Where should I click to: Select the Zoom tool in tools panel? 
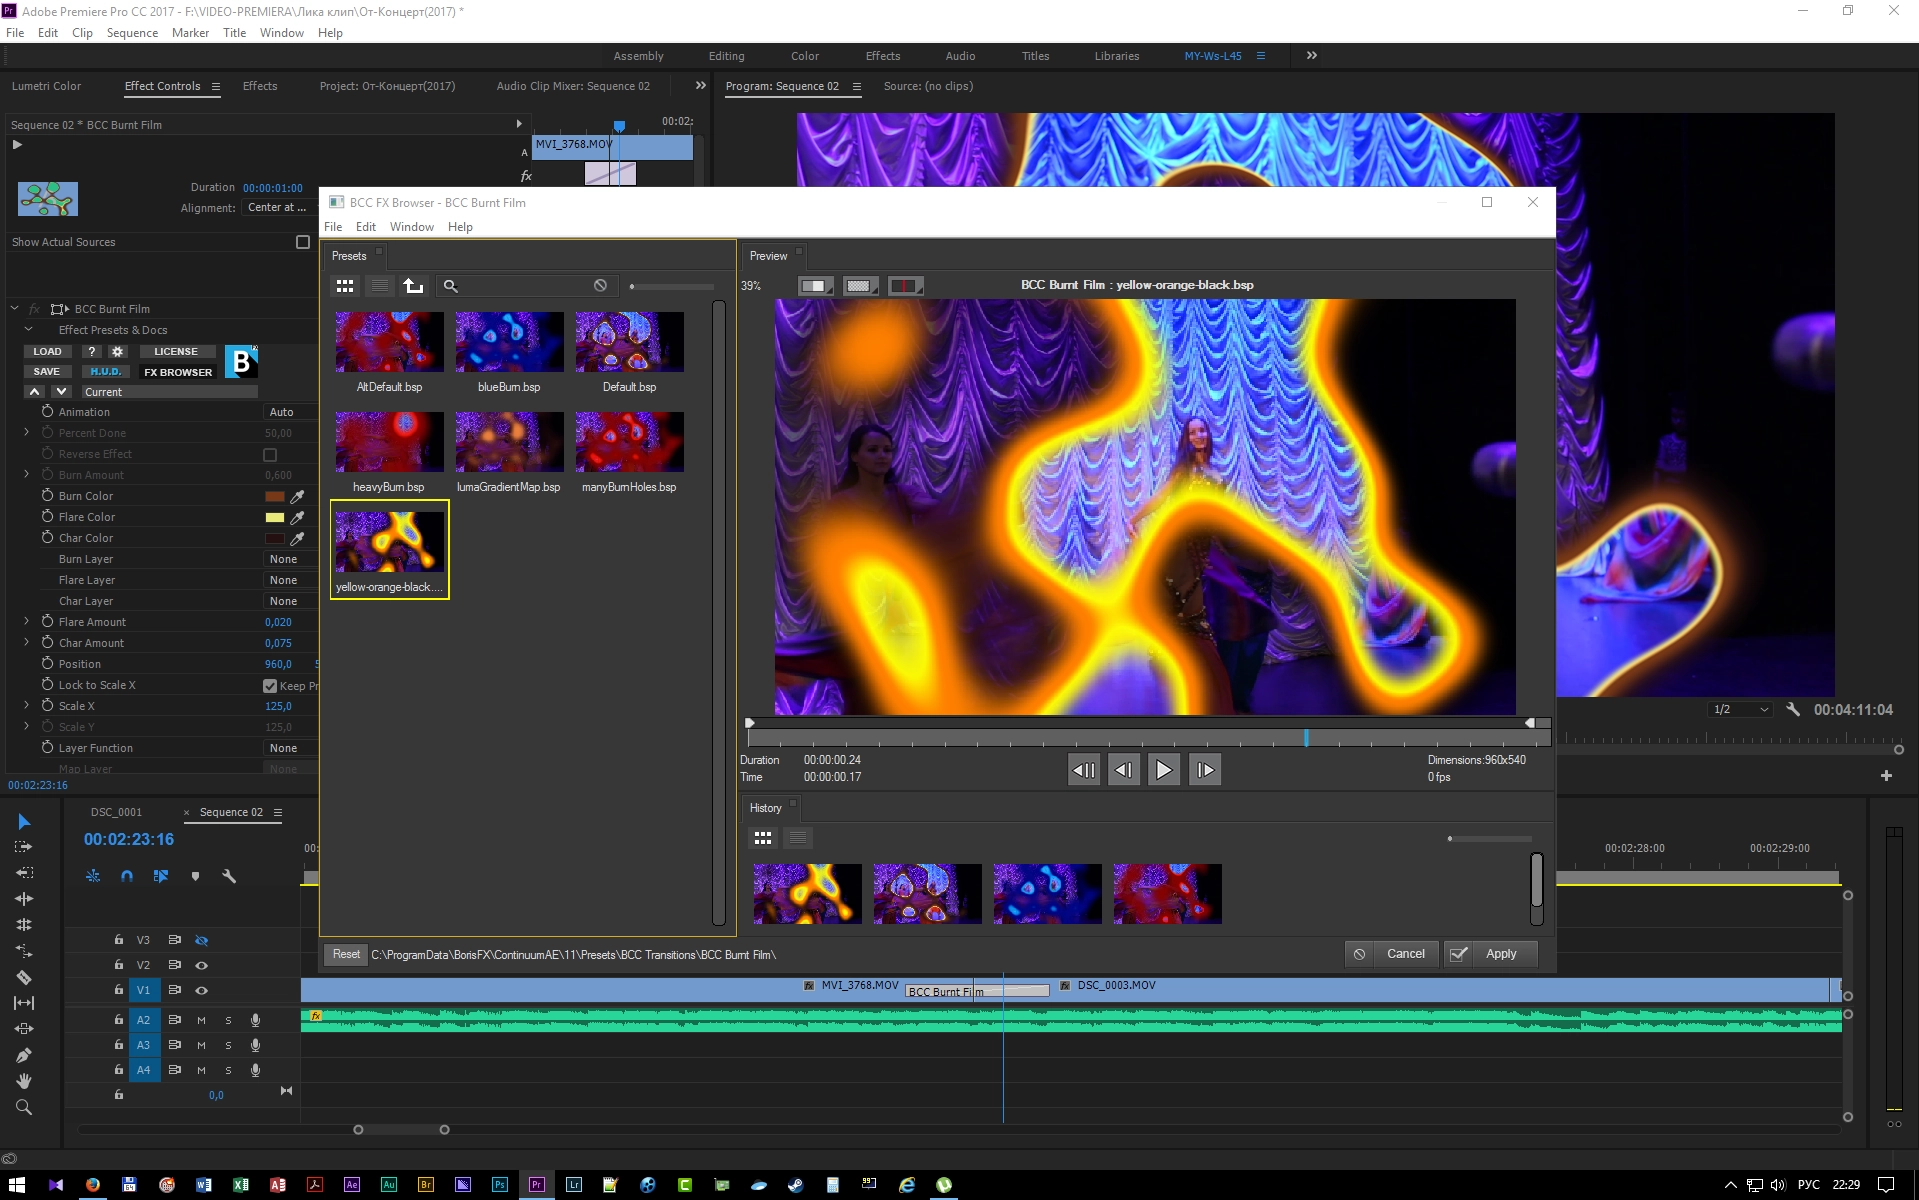24,1107
